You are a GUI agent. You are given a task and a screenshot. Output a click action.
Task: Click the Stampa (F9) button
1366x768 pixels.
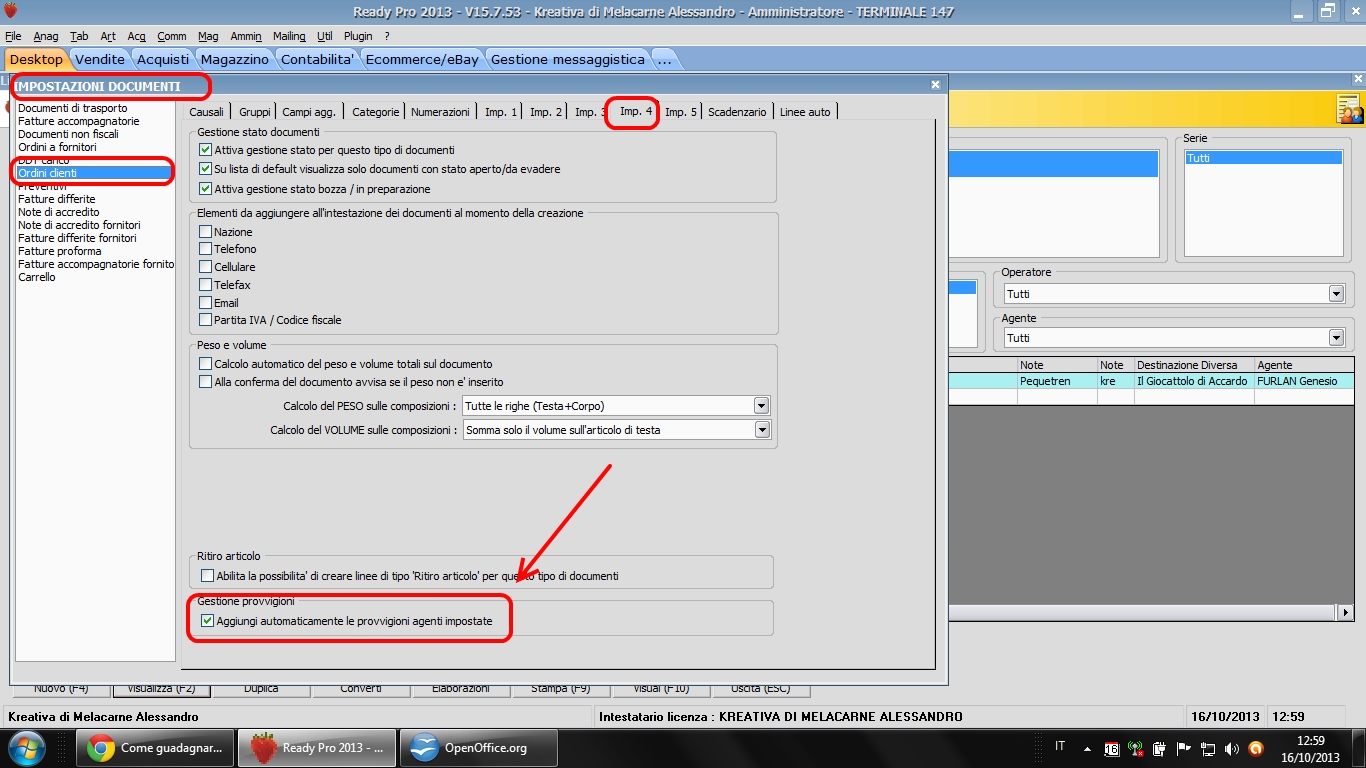560,689
